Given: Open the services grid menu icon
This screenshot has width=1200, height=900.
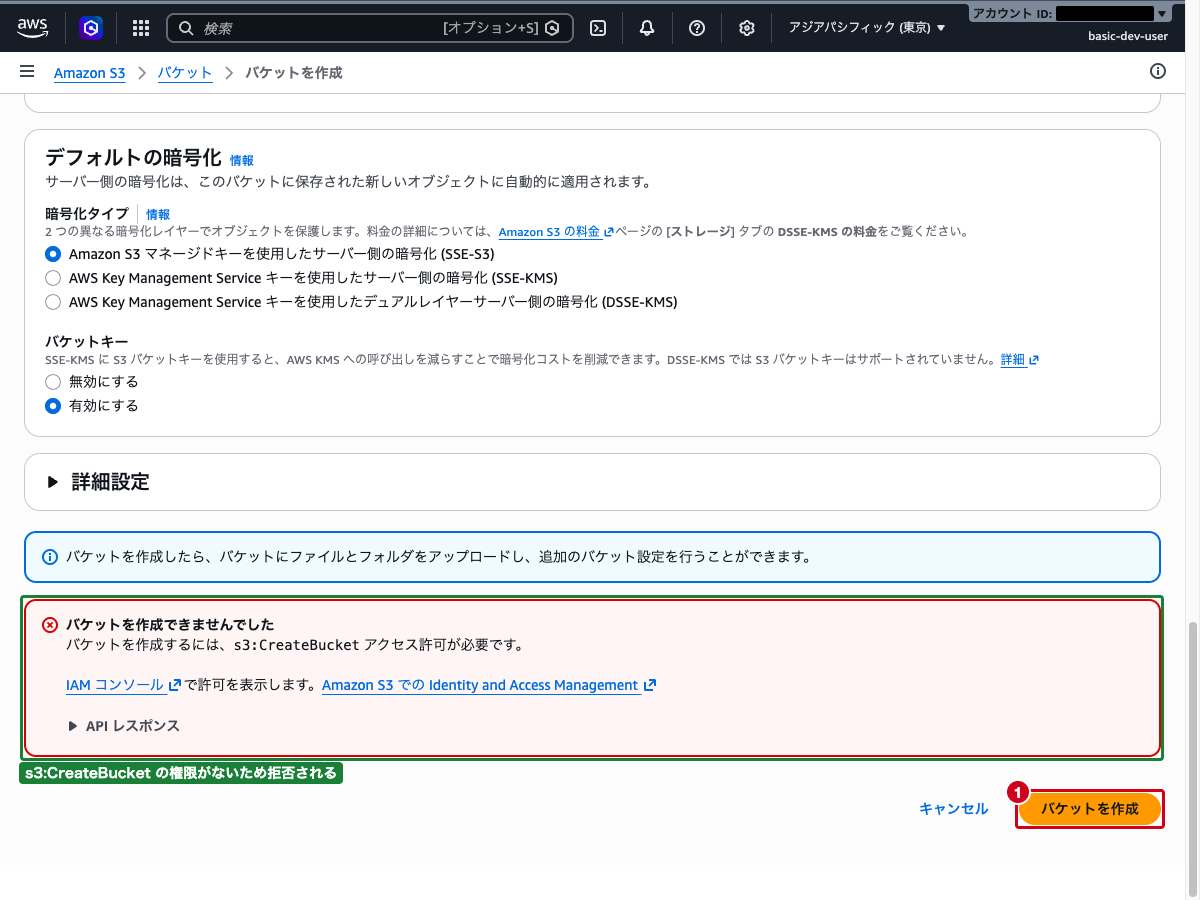Looking at the screenshot, I should [141, 28].
